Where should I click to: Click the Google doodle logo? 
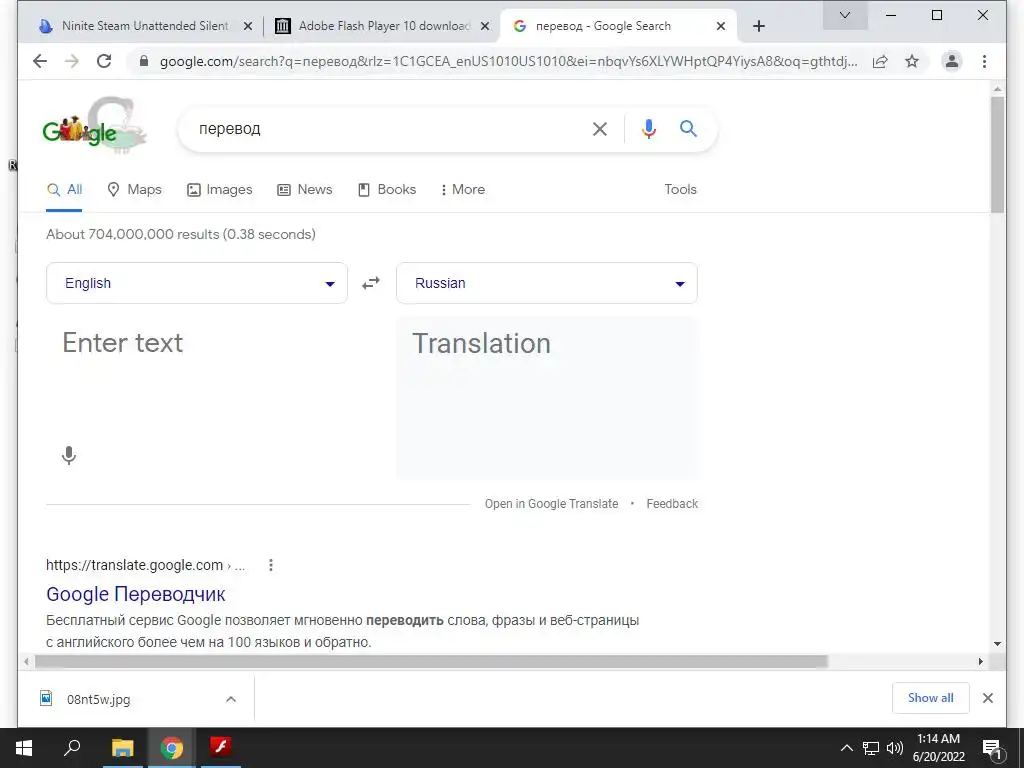pyautogui.click(x=95, y=125)
